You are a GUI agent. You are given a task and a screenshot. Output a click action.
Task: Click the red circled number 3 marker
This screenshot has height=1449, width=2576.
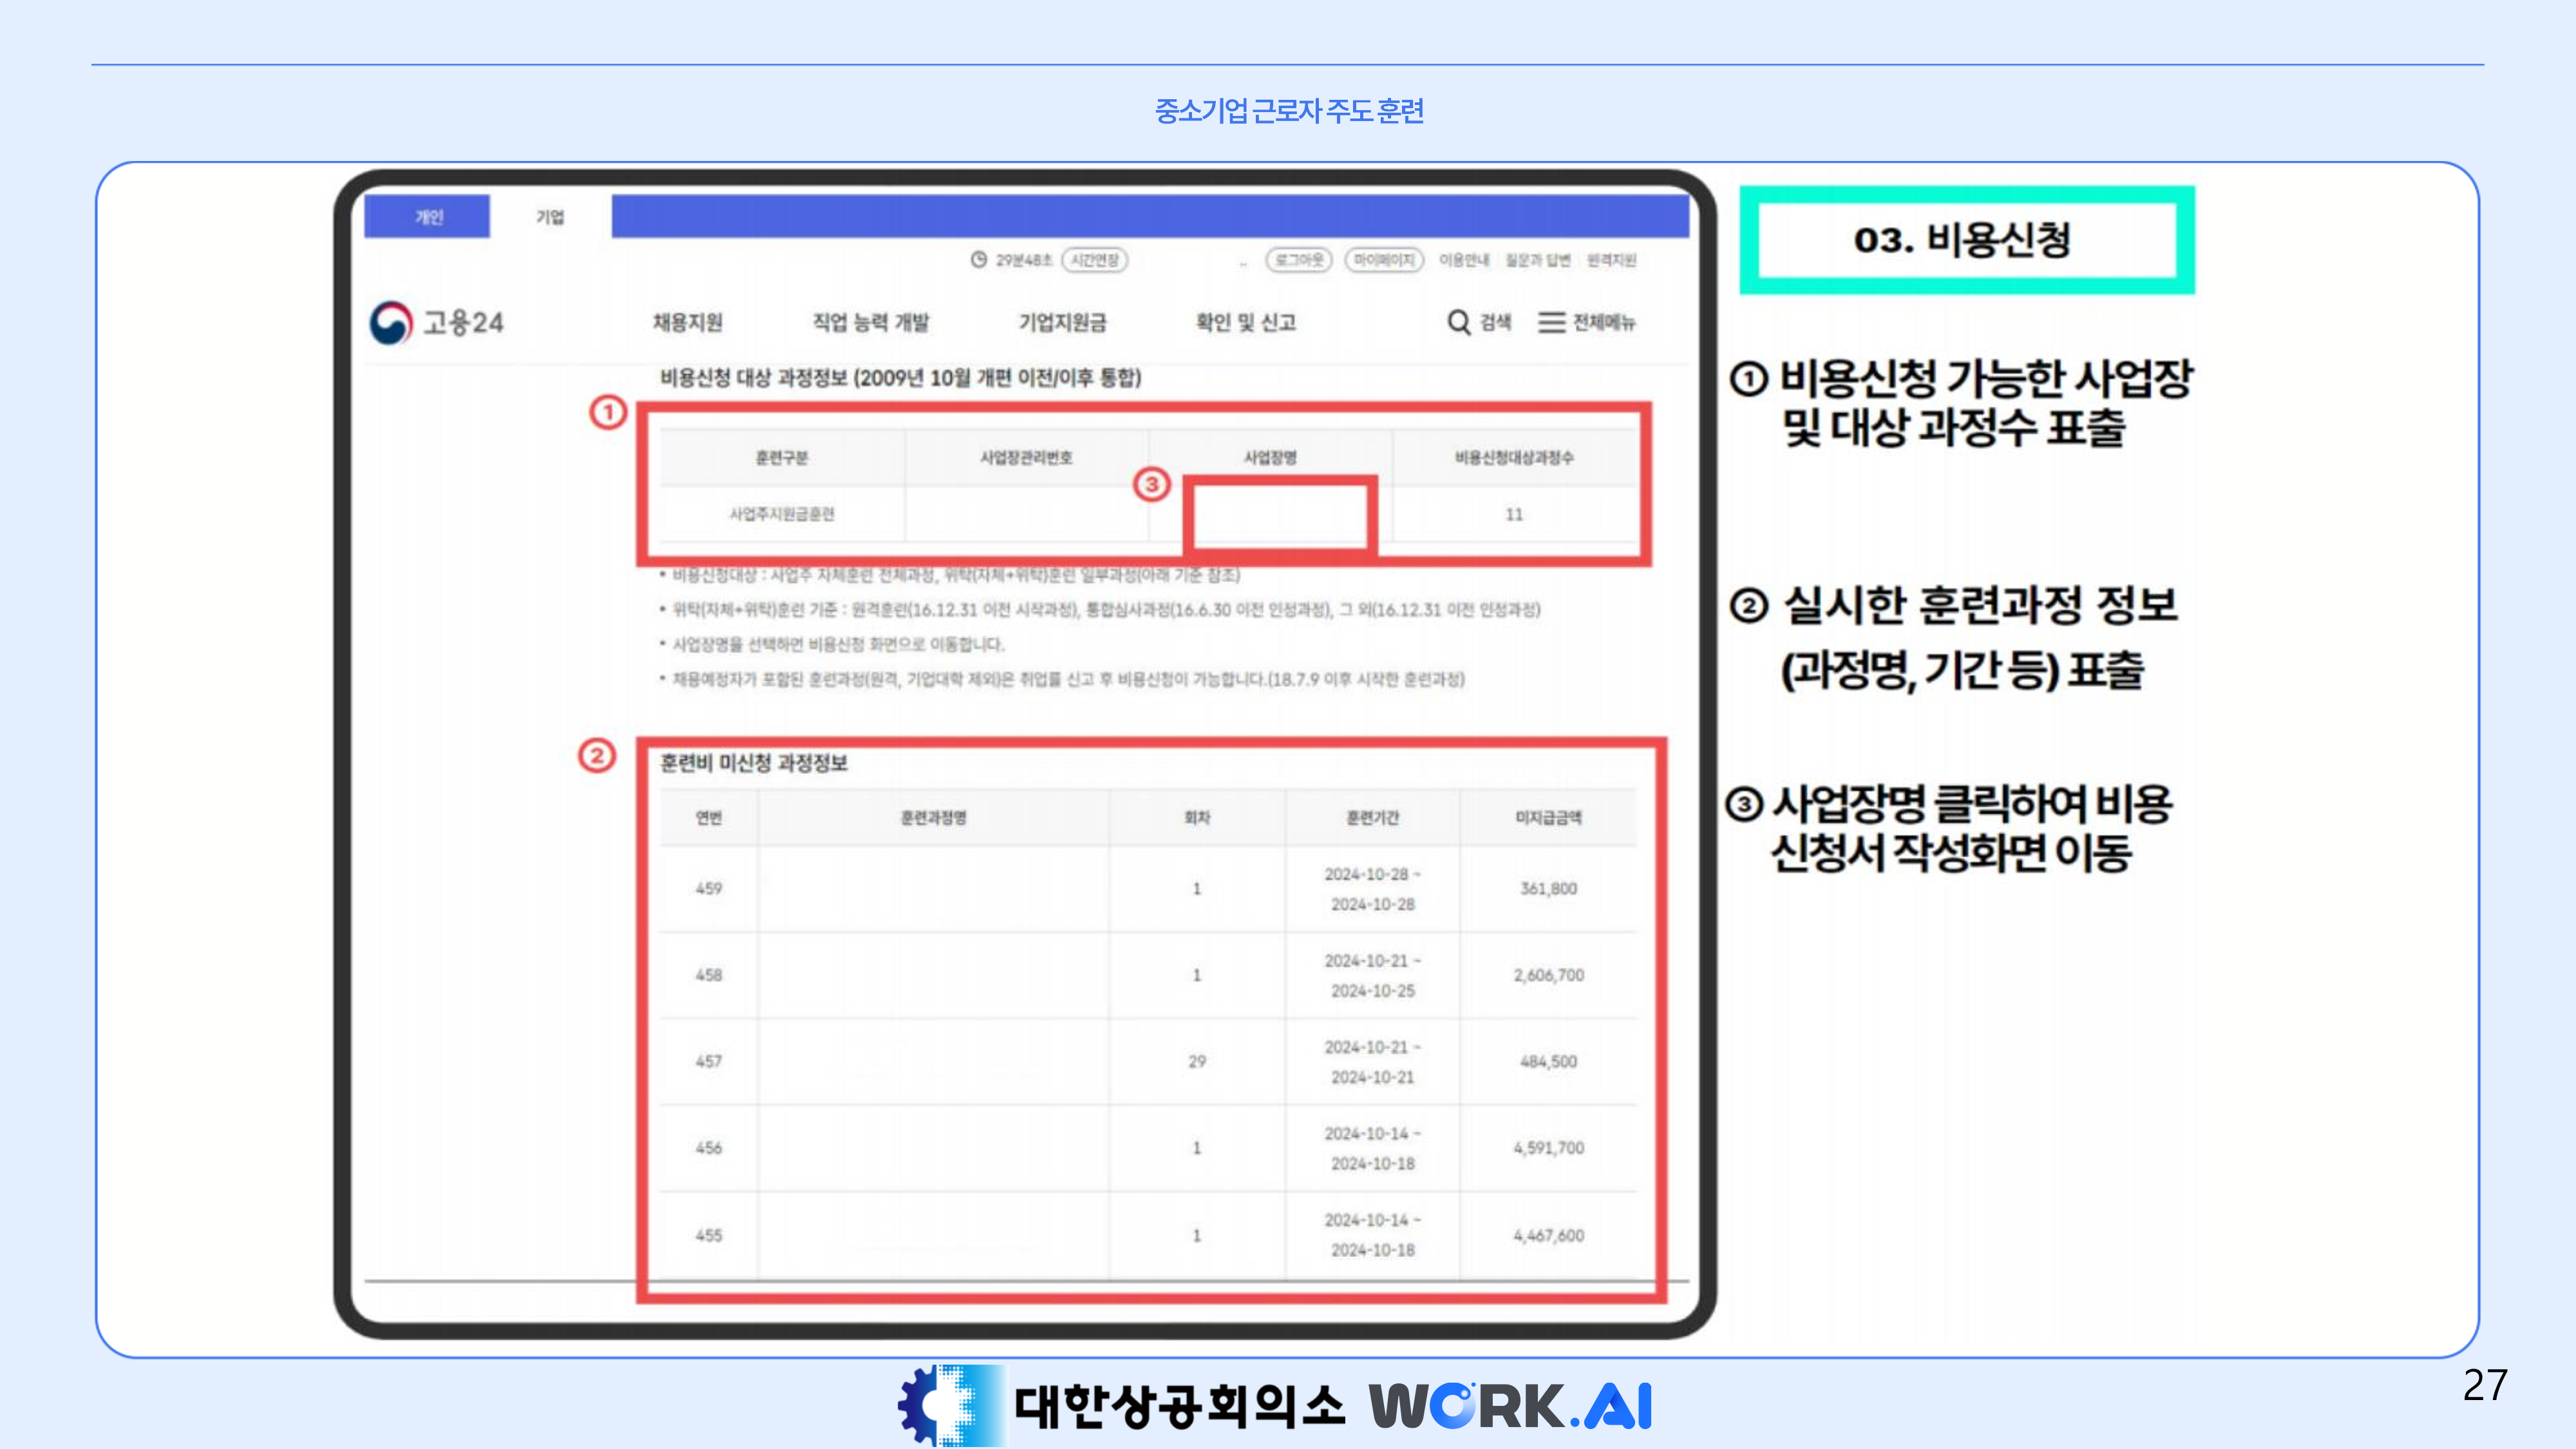[1151, 485]
